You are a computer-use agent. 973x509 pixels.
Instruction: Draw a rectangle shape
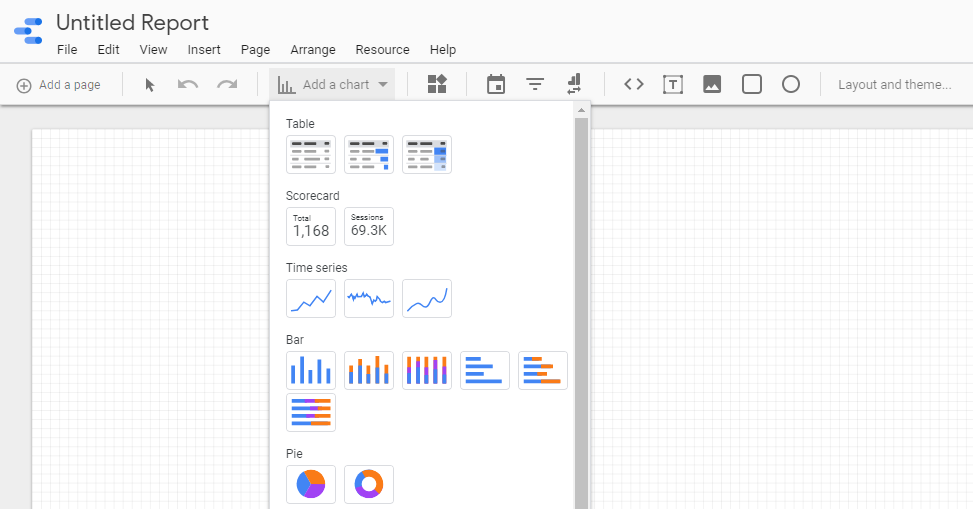coord(751,84)
